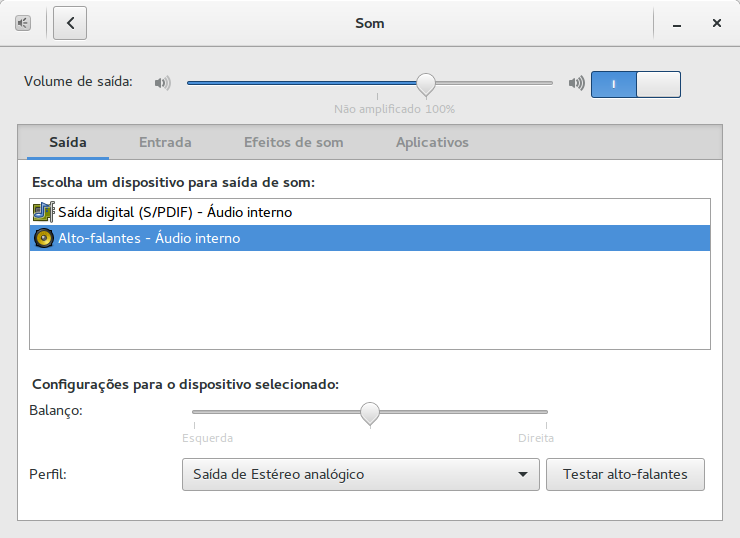This screenshot has height=538, width=740.
Task: Click the S/PDIF sound card icon
Action: [43, 212]
